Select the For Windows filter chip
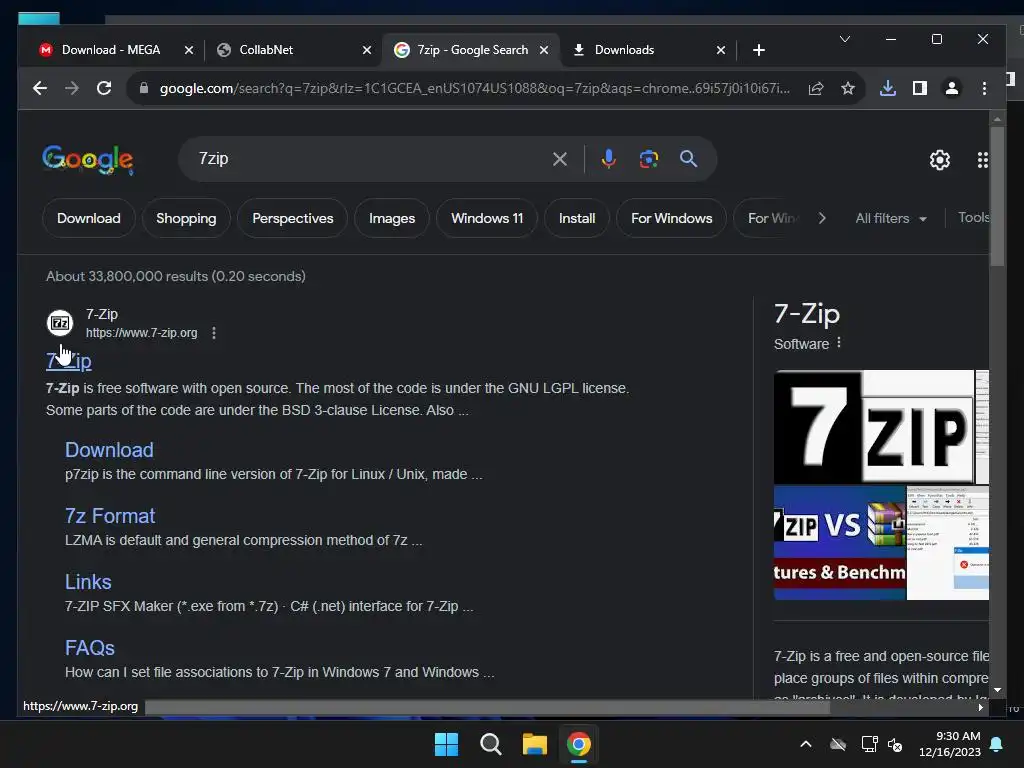 (671, 218)
